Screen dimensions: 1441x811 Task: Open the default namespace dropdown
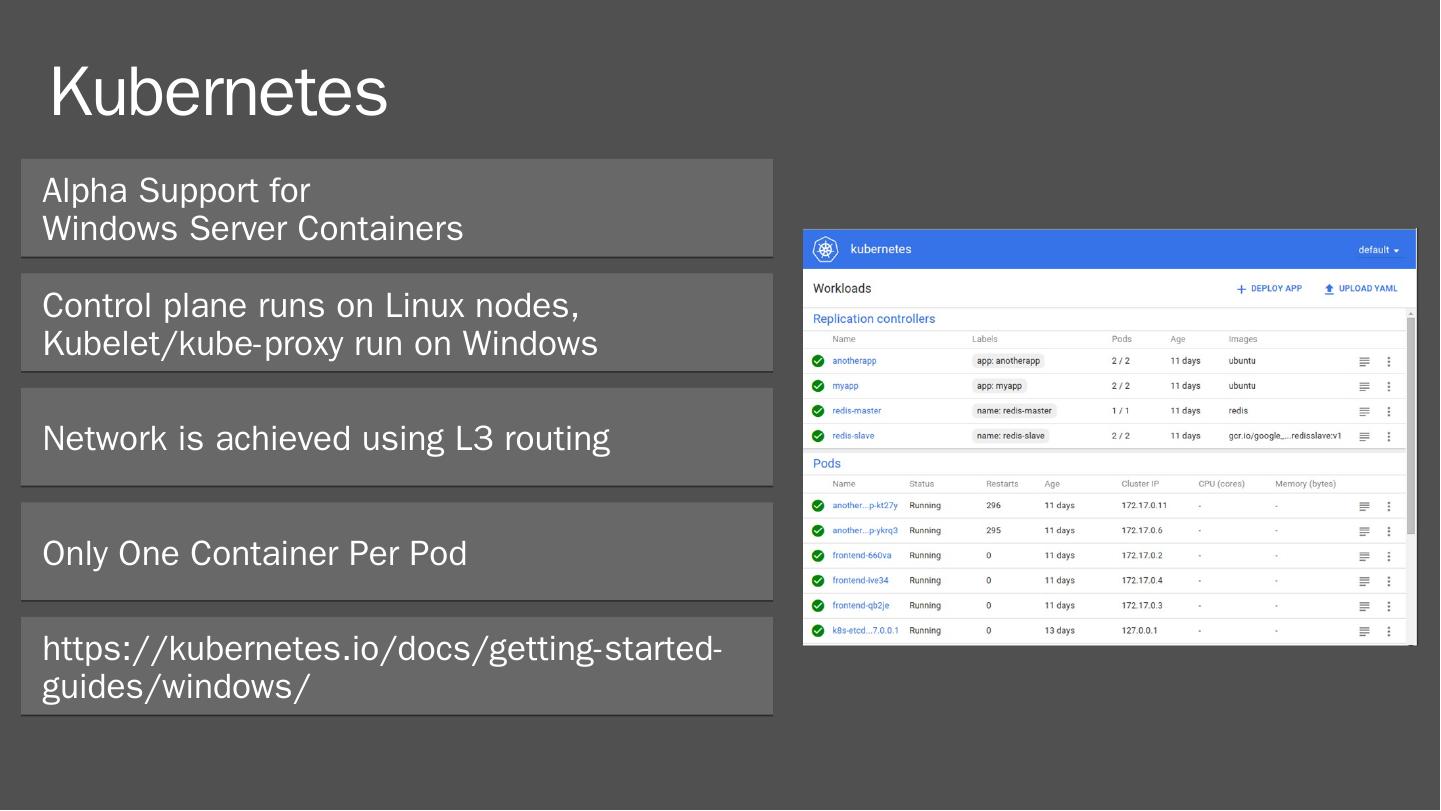click(x=1378, y=250)
